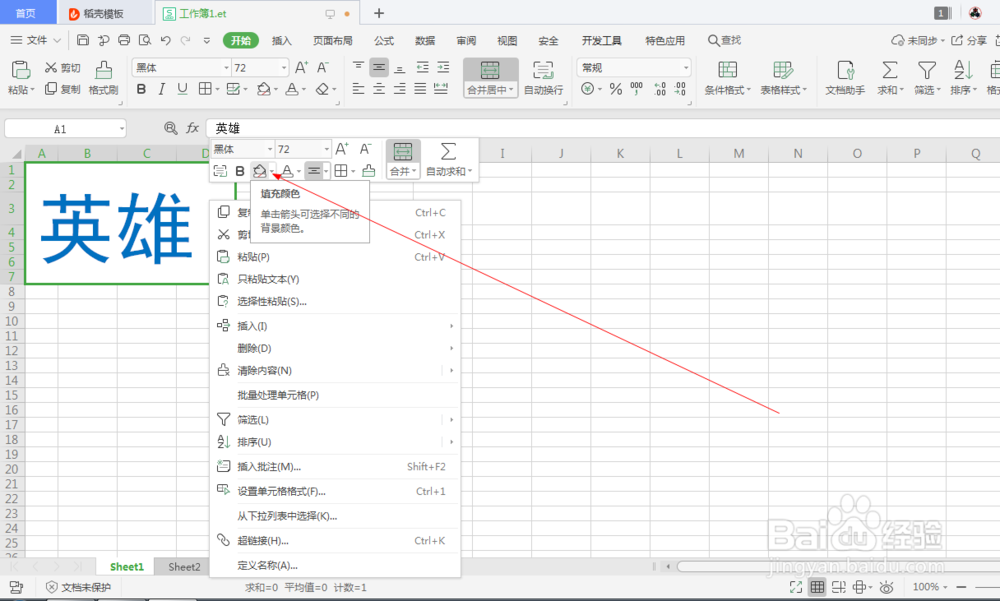Choose Paste (粘贴) in the context menu

point(335,256)
